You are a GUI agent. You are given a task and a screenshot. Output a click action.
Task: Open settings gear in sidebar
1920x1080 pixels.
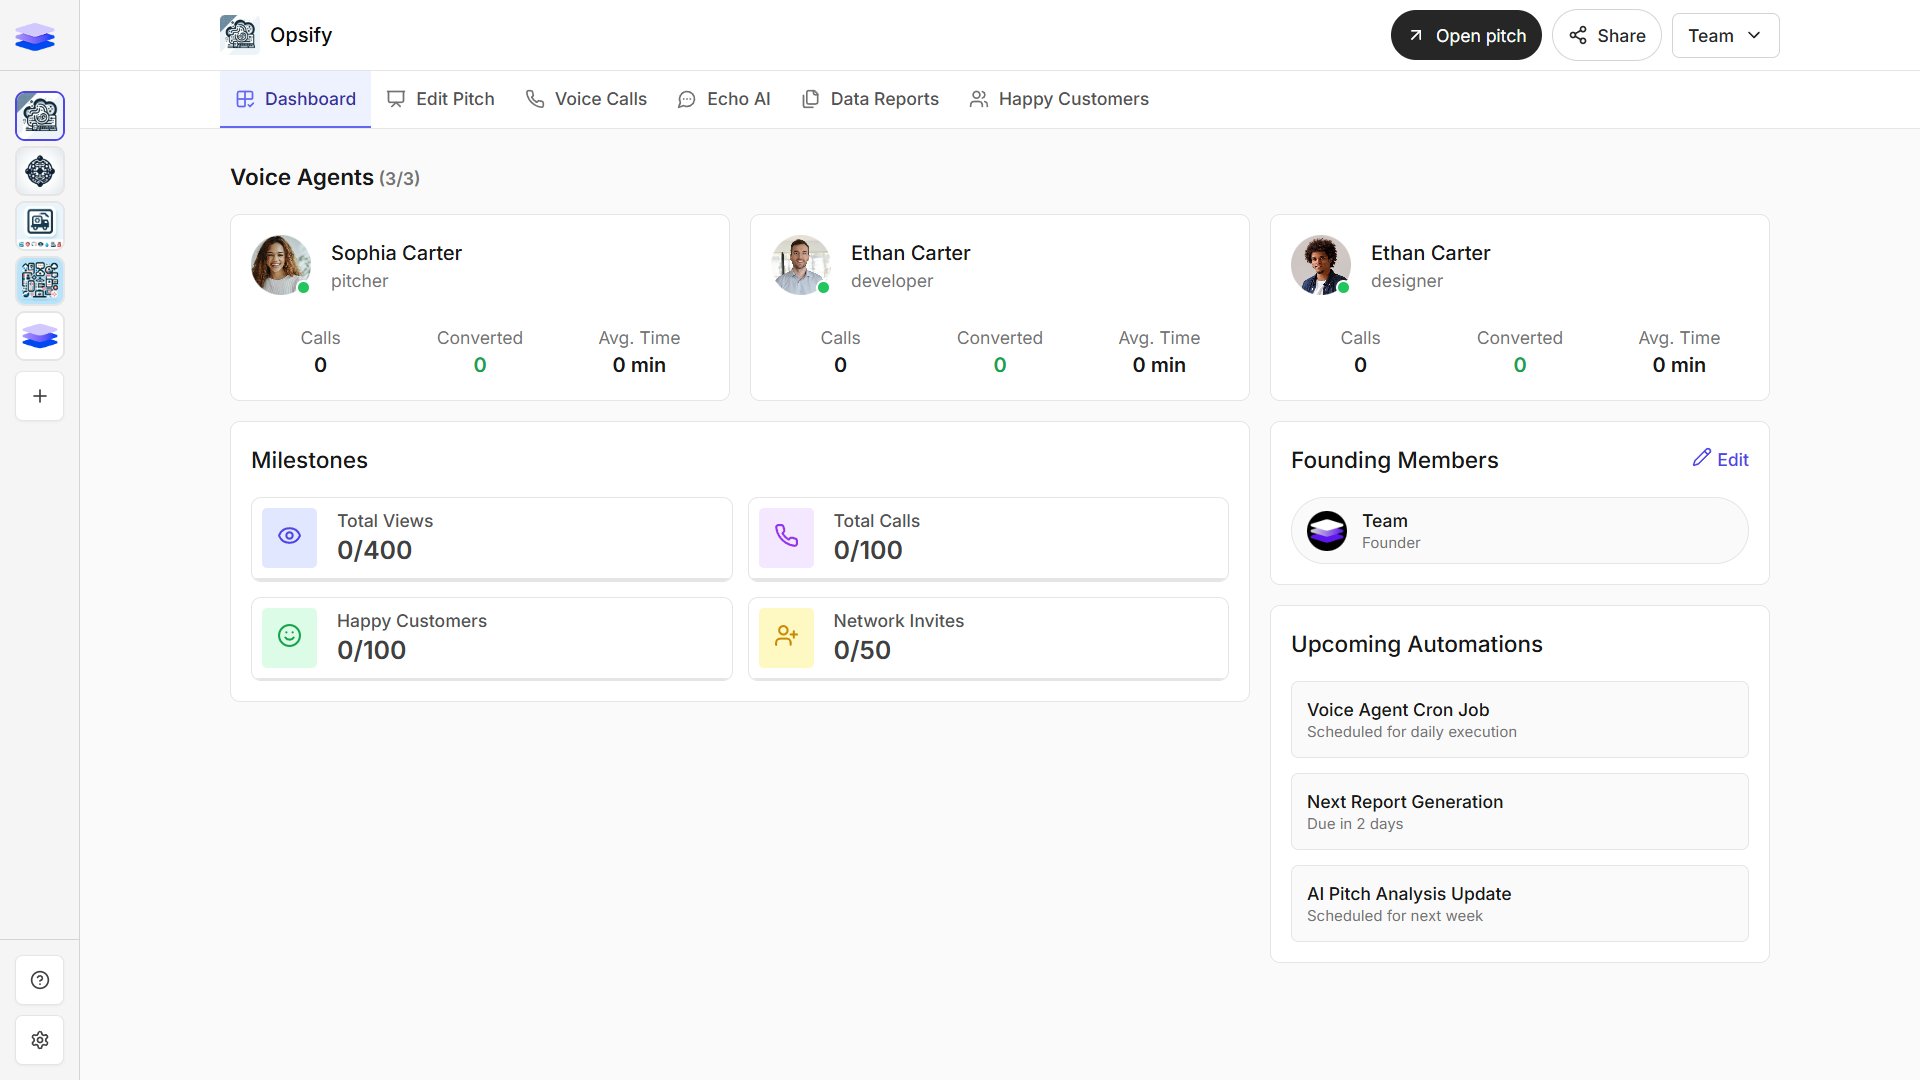point(40,1040)
